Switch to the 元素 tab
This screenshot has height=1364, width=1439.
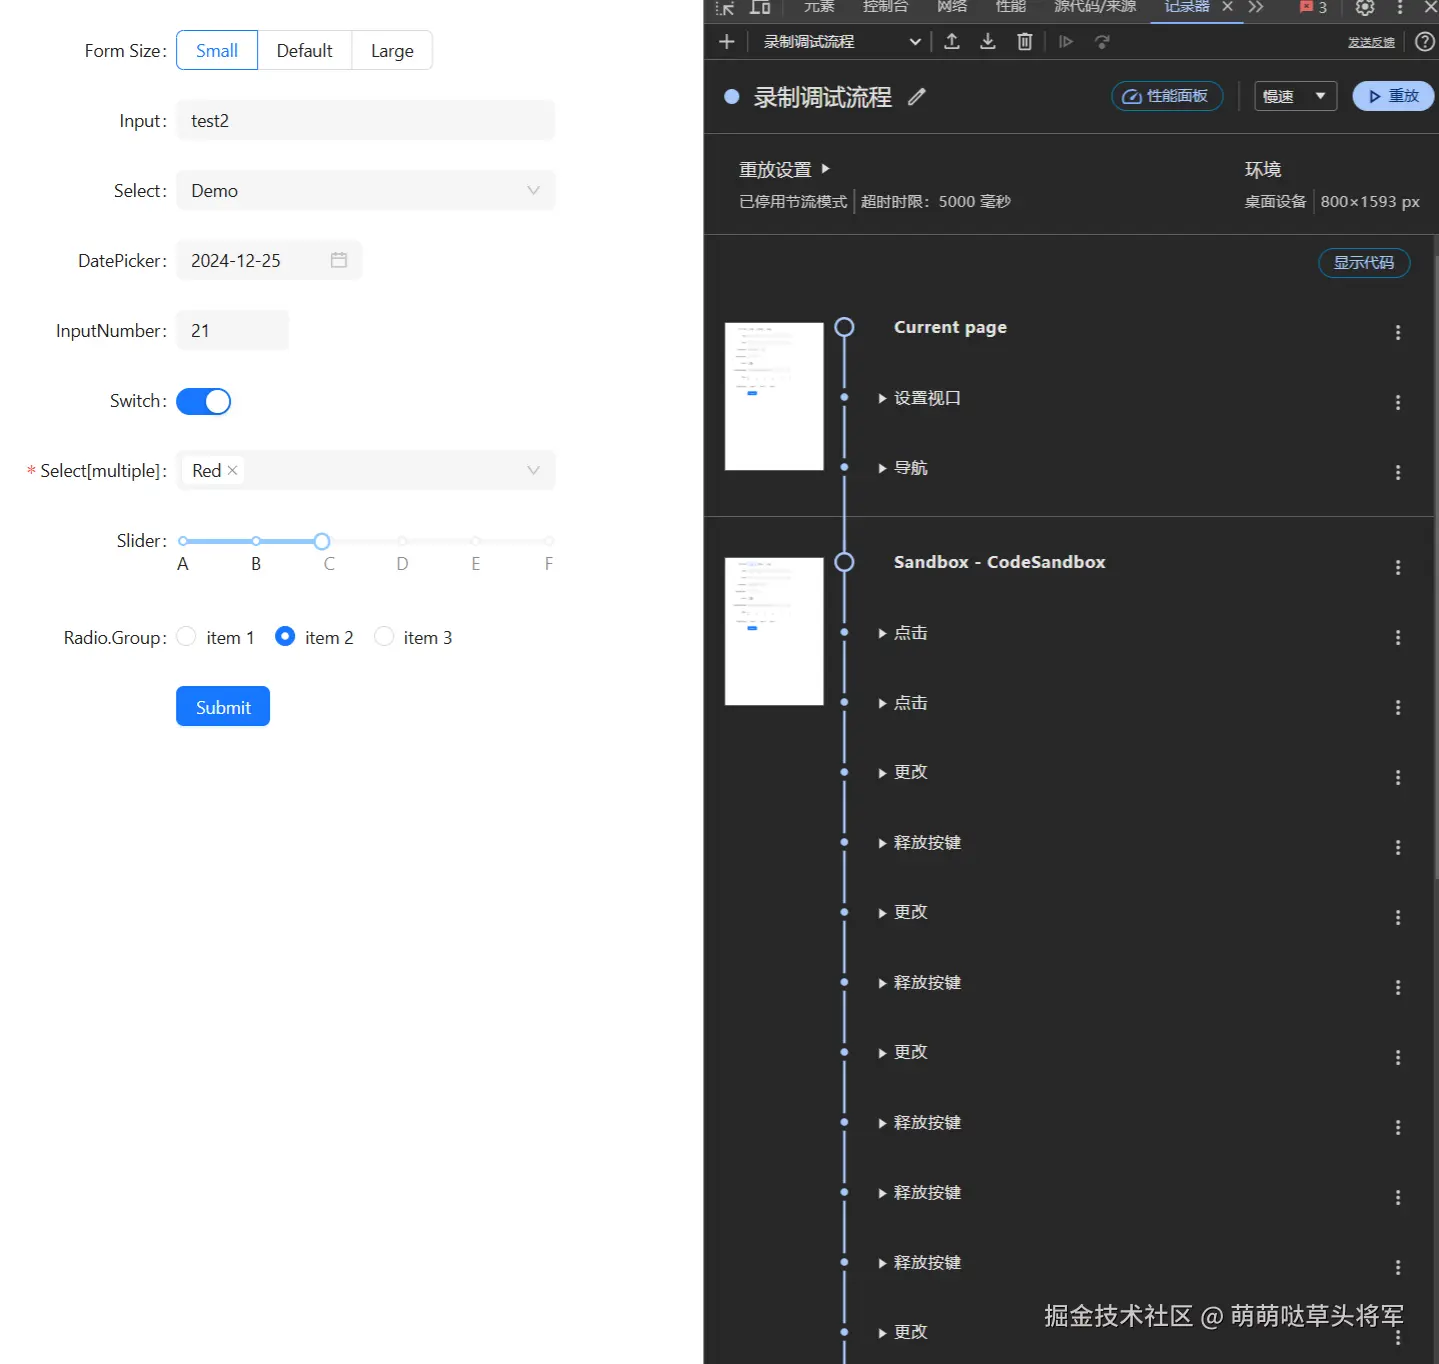pos(819,7)
